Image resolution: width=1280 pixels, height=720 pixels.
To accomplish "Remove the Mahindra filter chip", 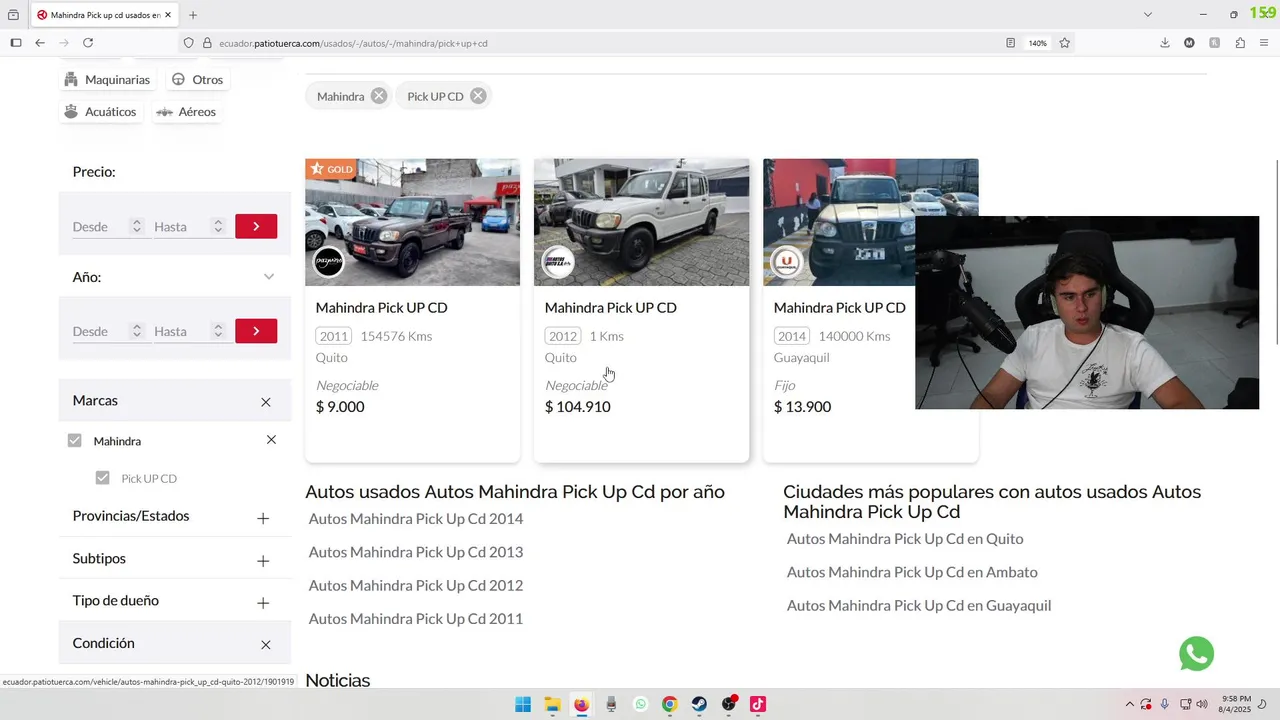I will point(378,96).
